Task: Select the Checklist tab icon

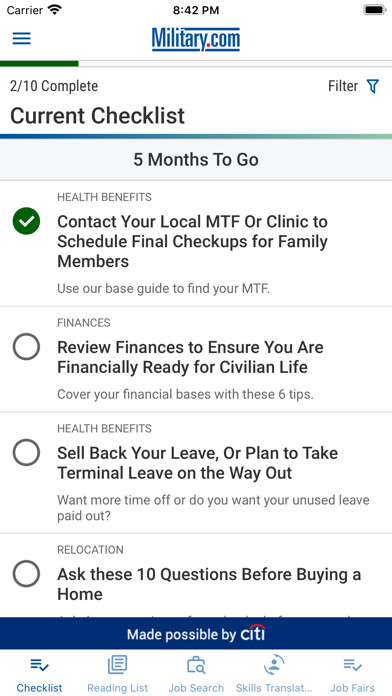Action: (x=40, y=665)
